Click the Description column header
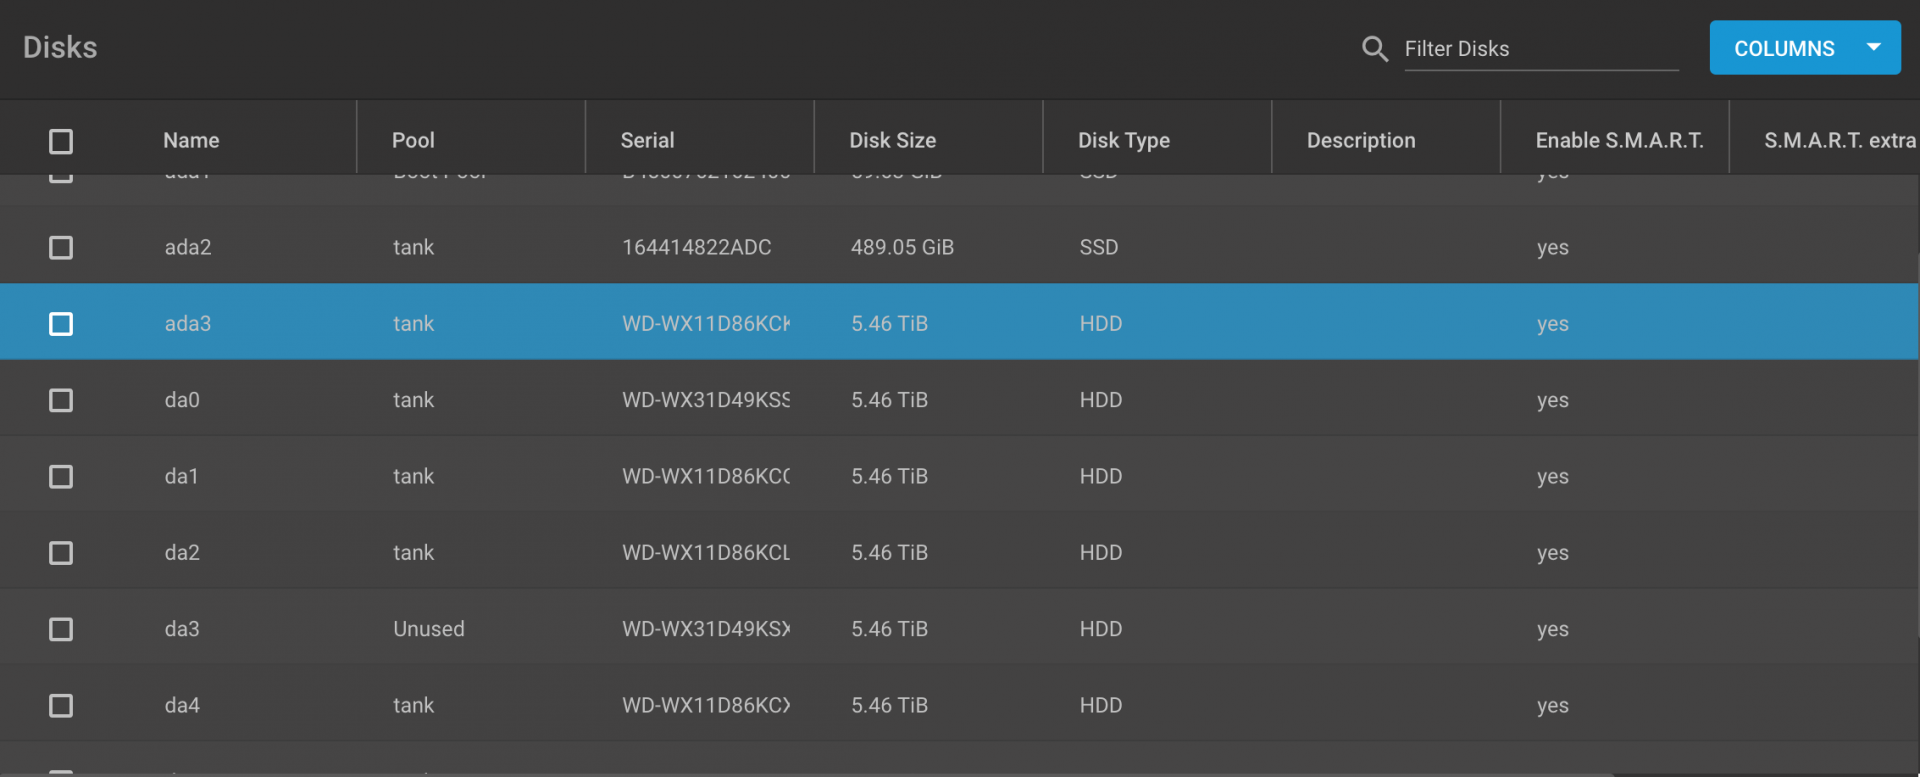This screenshot has width=1920, height=777. click(x=1361, y=140)
